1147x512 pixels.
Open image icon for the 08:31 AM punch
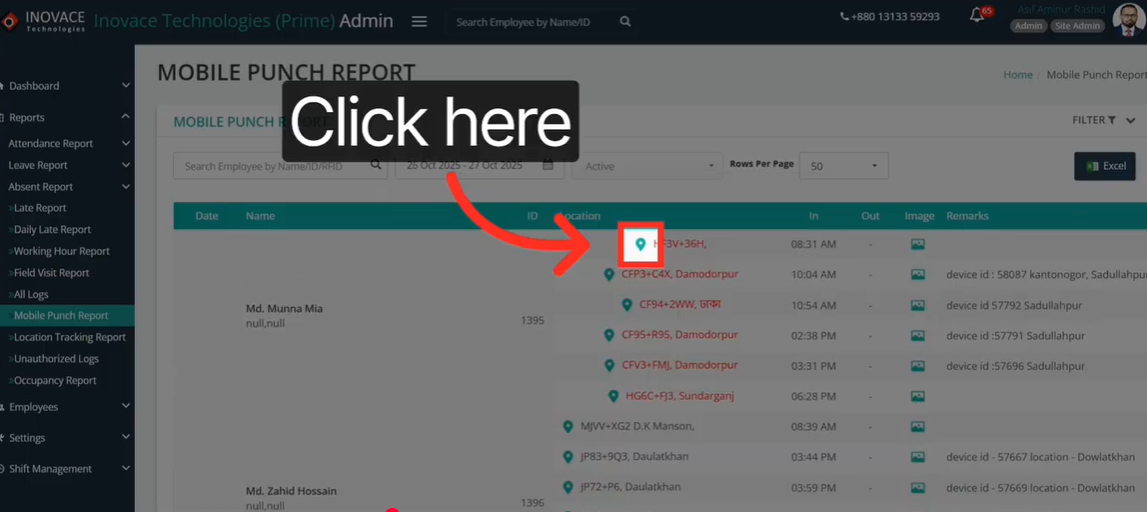tap(917, 244)
